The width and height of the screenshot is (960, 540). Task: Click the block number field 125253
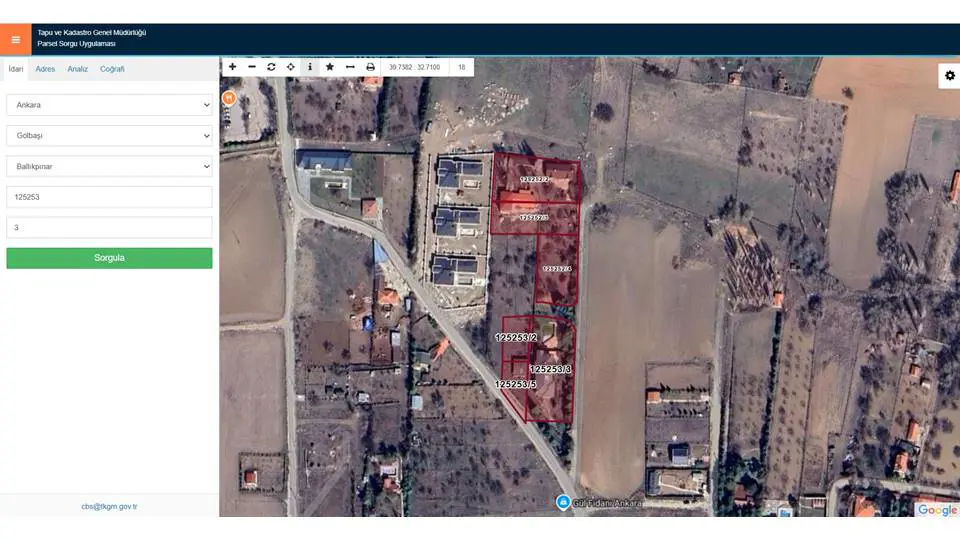pyautogui.click(x=110, y=197)
